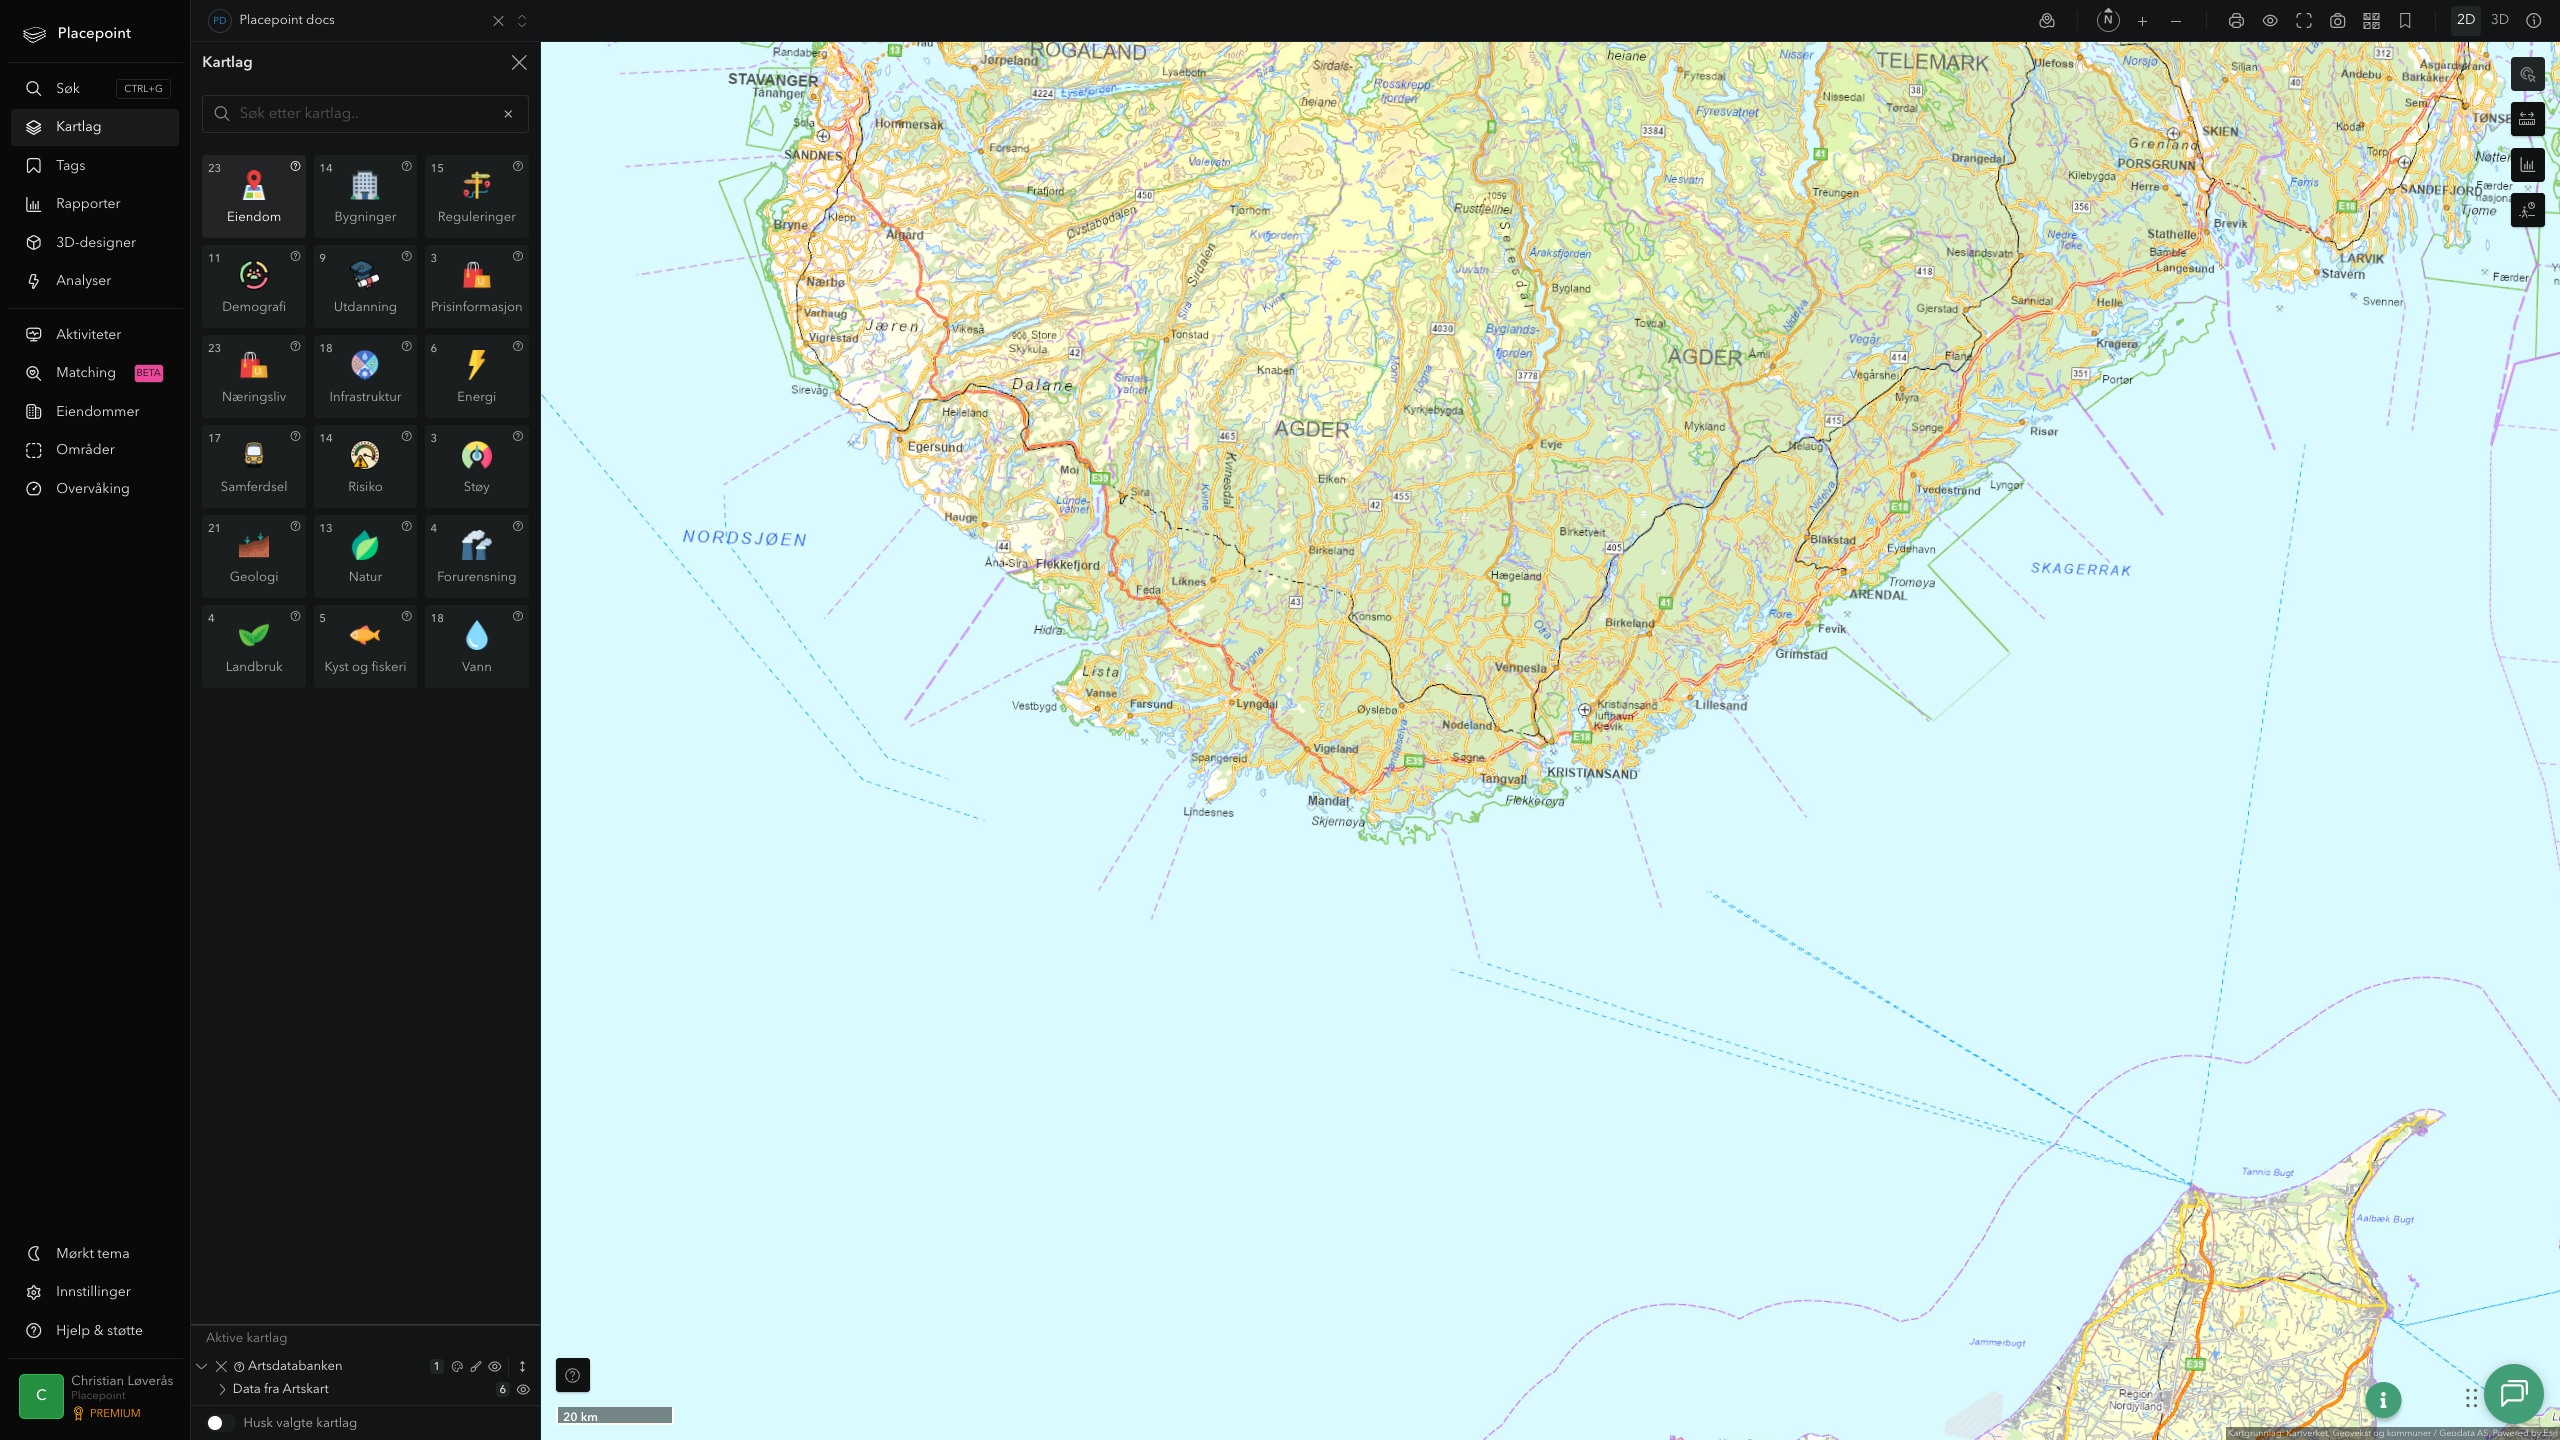Expand the Data fra Artskart sublayer

click(222, 1389)
